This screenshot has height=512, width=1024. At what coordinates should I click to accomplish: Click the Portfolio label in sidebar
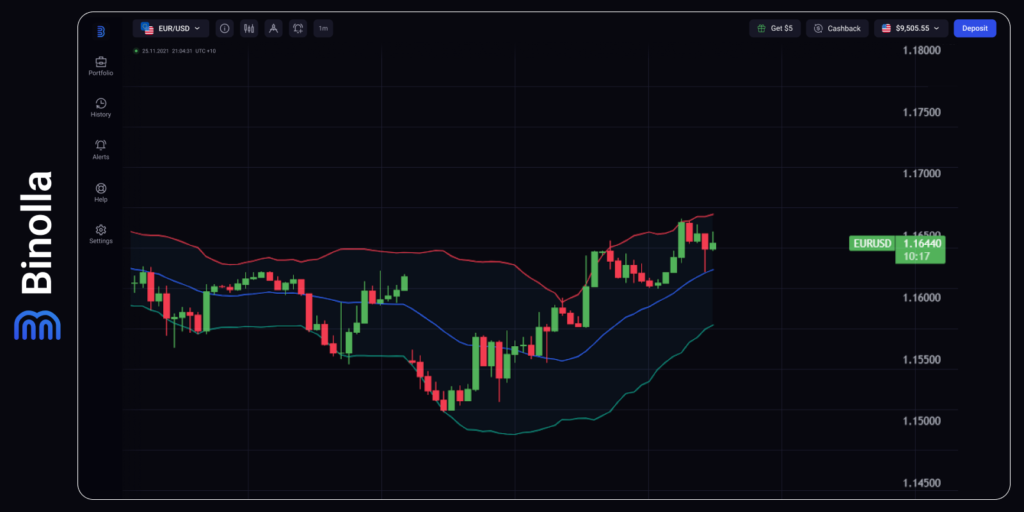click(x=101, y=73)
